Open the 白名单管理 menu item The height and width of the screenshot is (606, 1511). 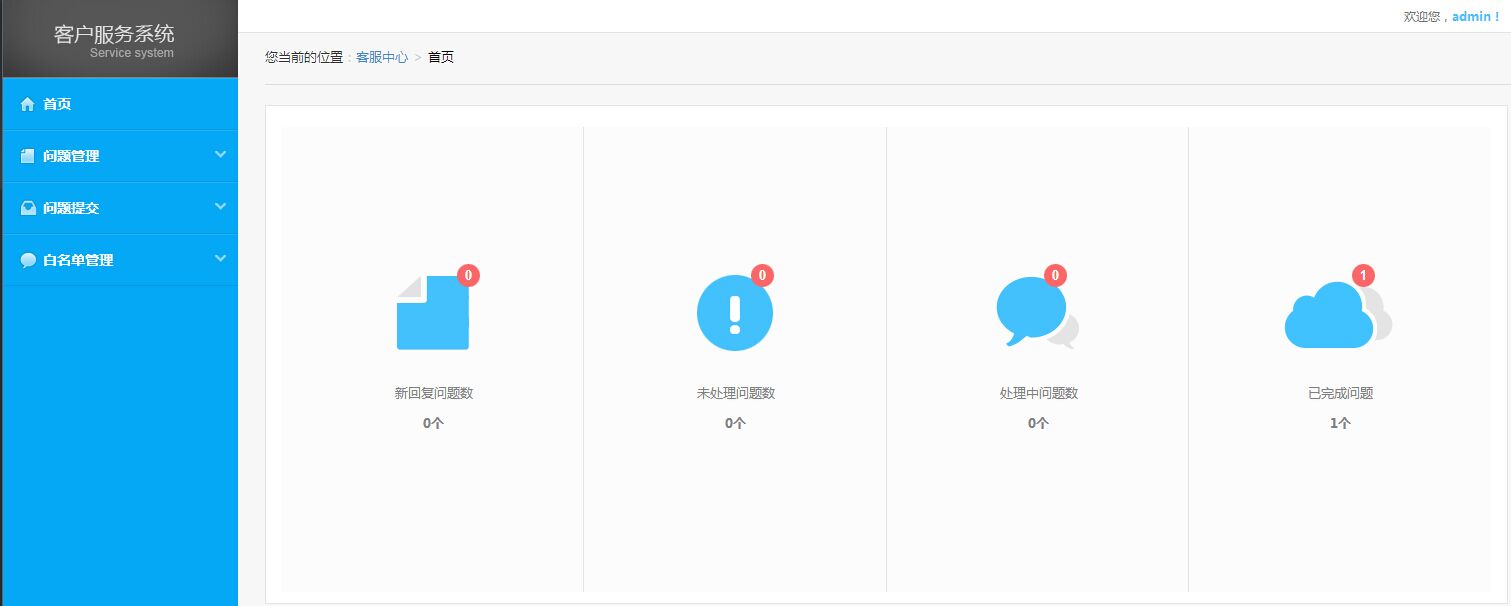click(78, 260)
